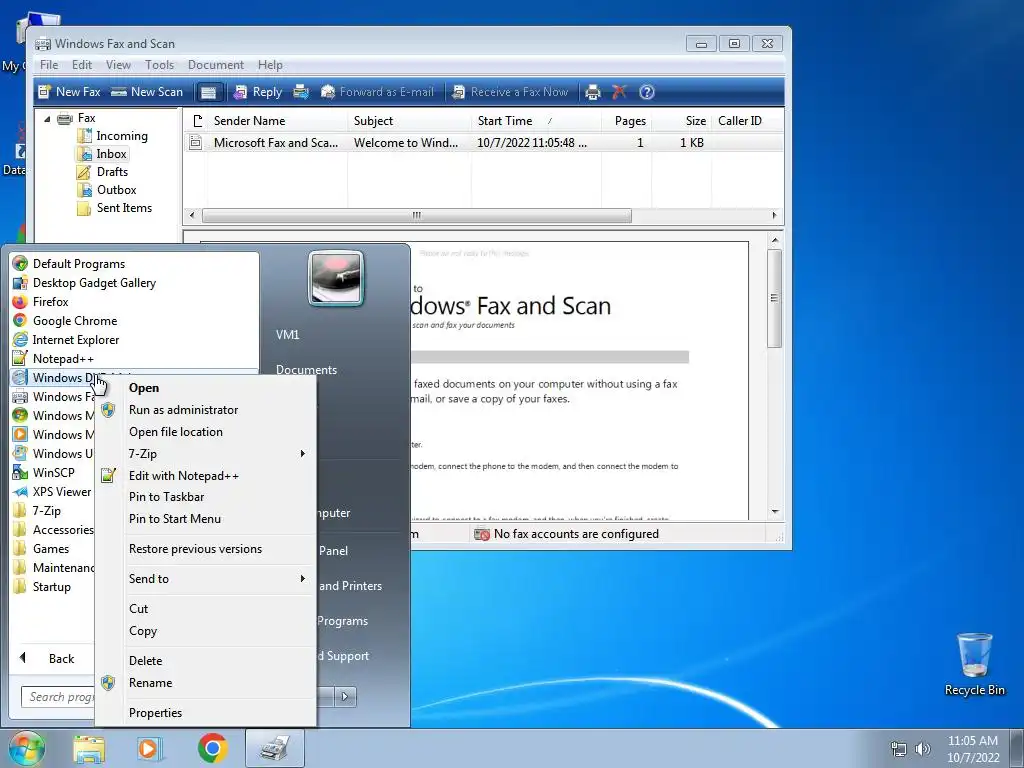This screenshot has width=1024, height=768.
Task: Expand the Send to submenu
Action: pos(206,579)
